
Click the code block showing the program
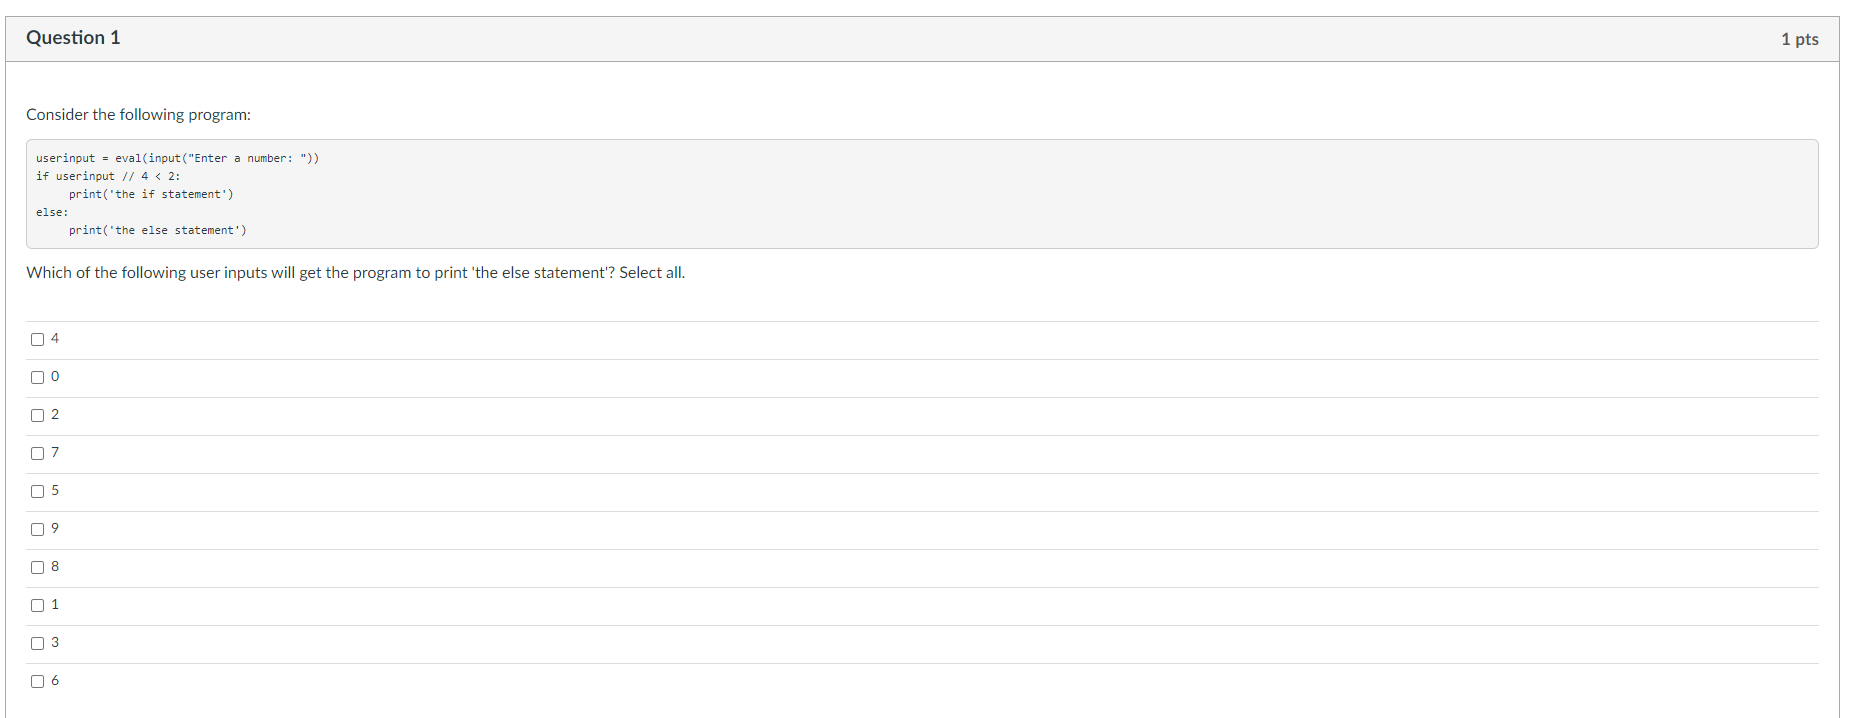coord(920,193)
